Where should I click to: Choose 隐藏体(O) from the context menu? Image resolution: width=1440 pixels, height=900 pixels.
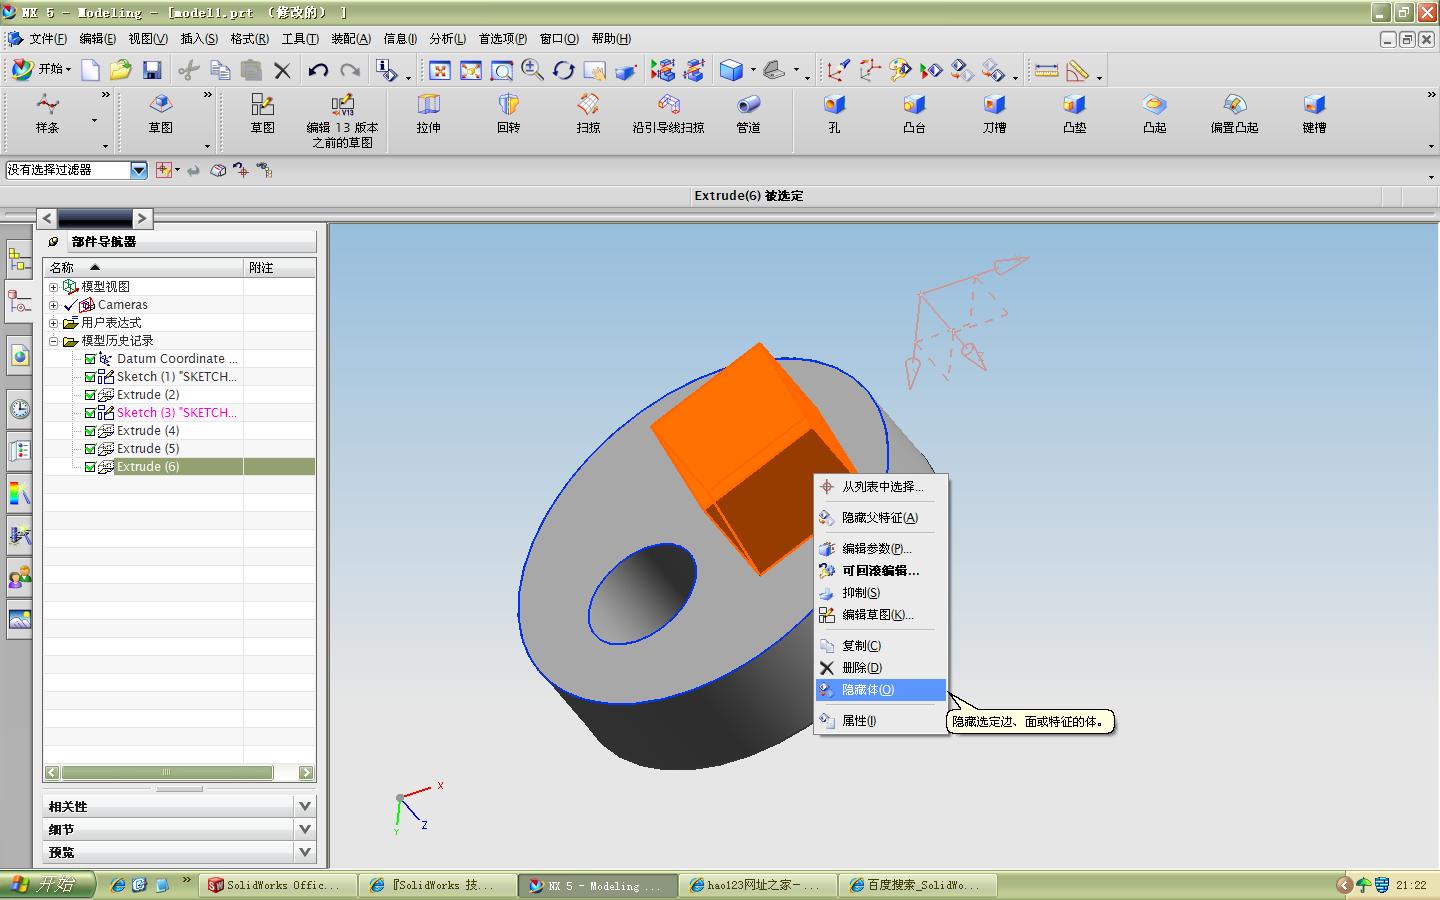click(x=880, y=690)
